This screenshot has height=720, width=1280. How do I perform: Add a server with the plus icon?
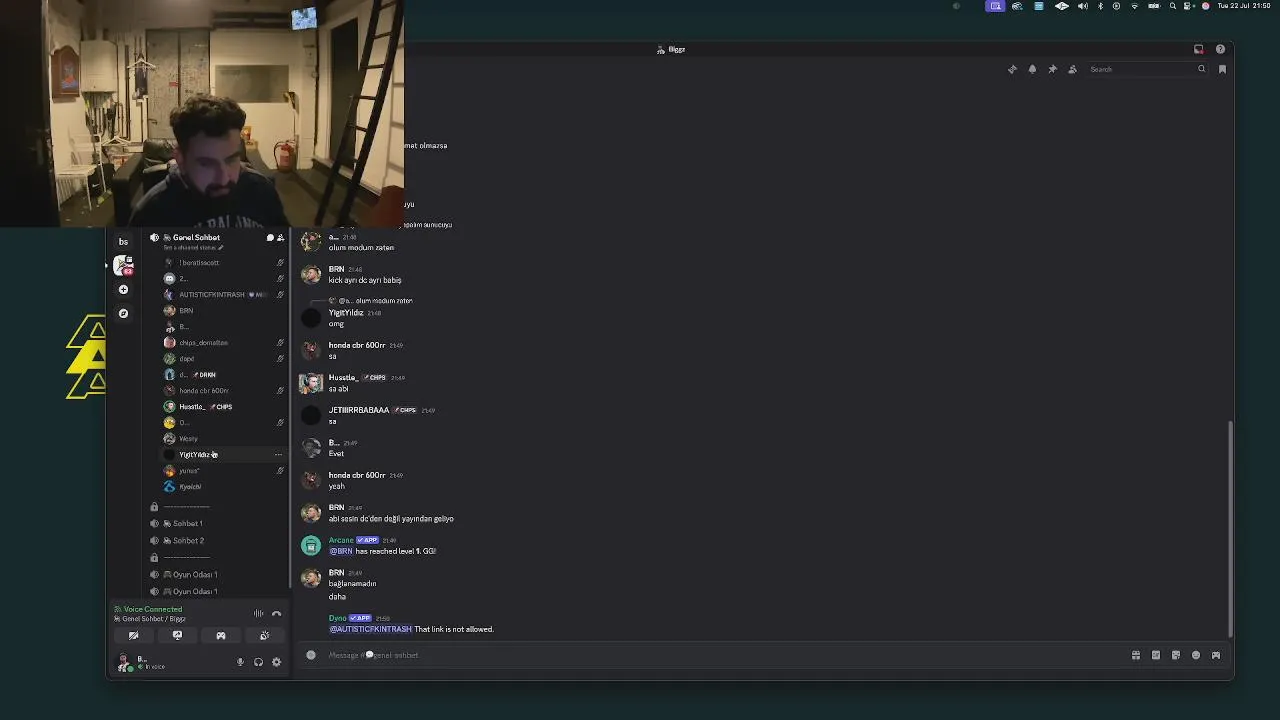click(x=123, y=289)
